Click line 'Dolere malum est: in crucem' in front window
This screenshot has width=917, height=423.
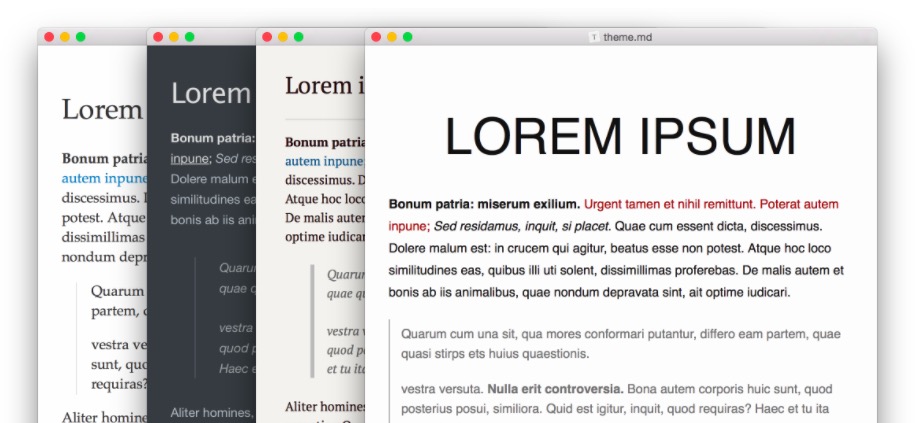(x=610, y=249)
